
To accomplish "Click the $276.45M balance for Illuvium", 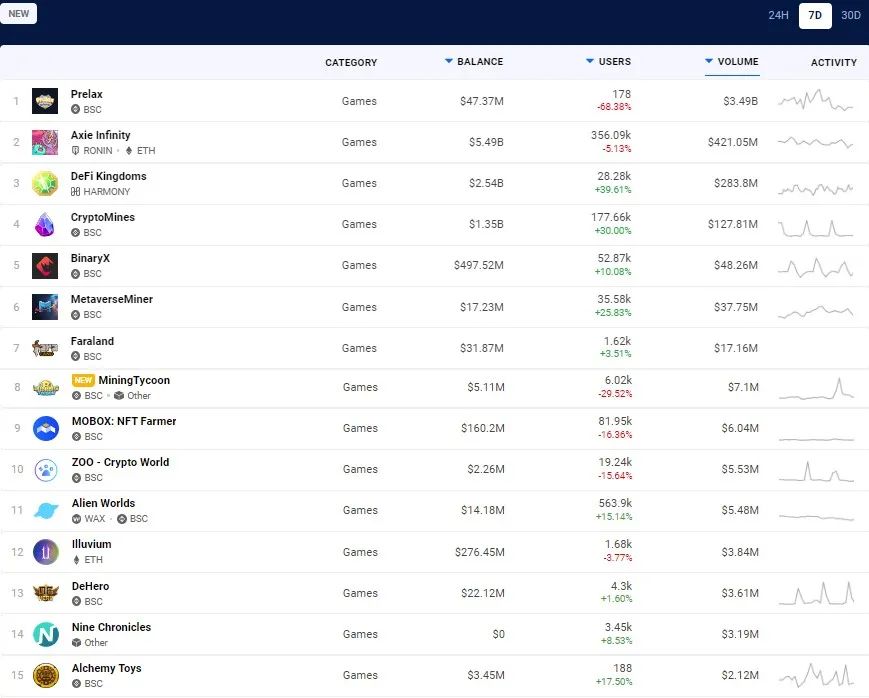I will pyautogui.click(x=480, y=552).
